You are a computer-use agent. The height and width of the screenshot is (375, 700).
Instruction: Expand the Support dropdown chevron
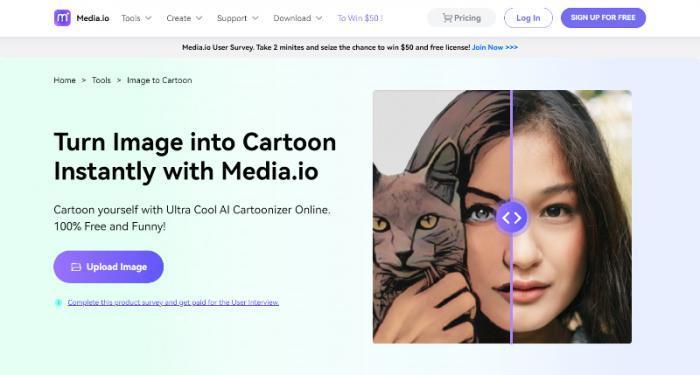pyautogui.click(x=255, y=18)
